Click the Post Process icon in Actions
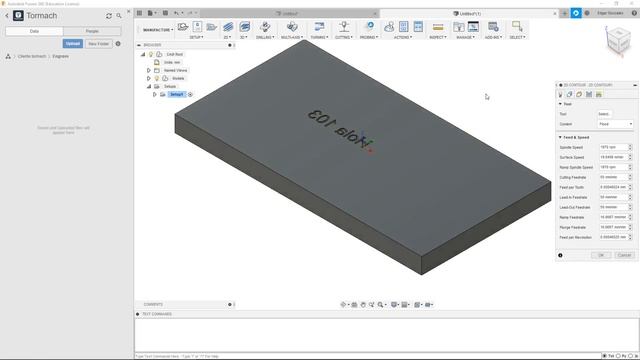The width and height of the screenshot is (640, 360). [x=404, y=27]
